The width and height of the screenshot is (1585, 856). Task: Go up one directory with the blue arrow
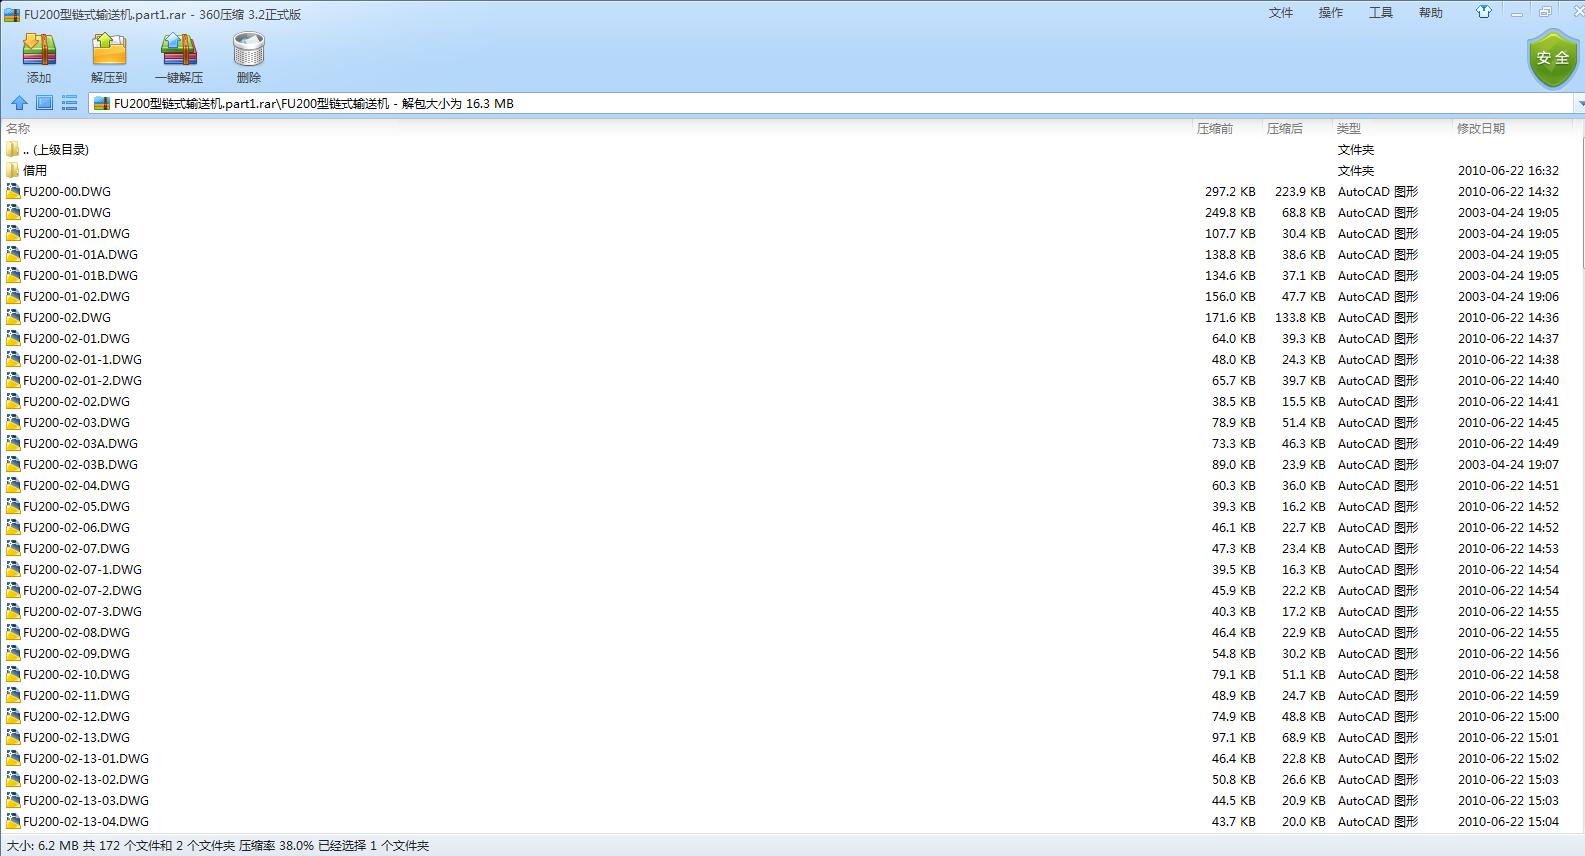click(x=19, y=103)
